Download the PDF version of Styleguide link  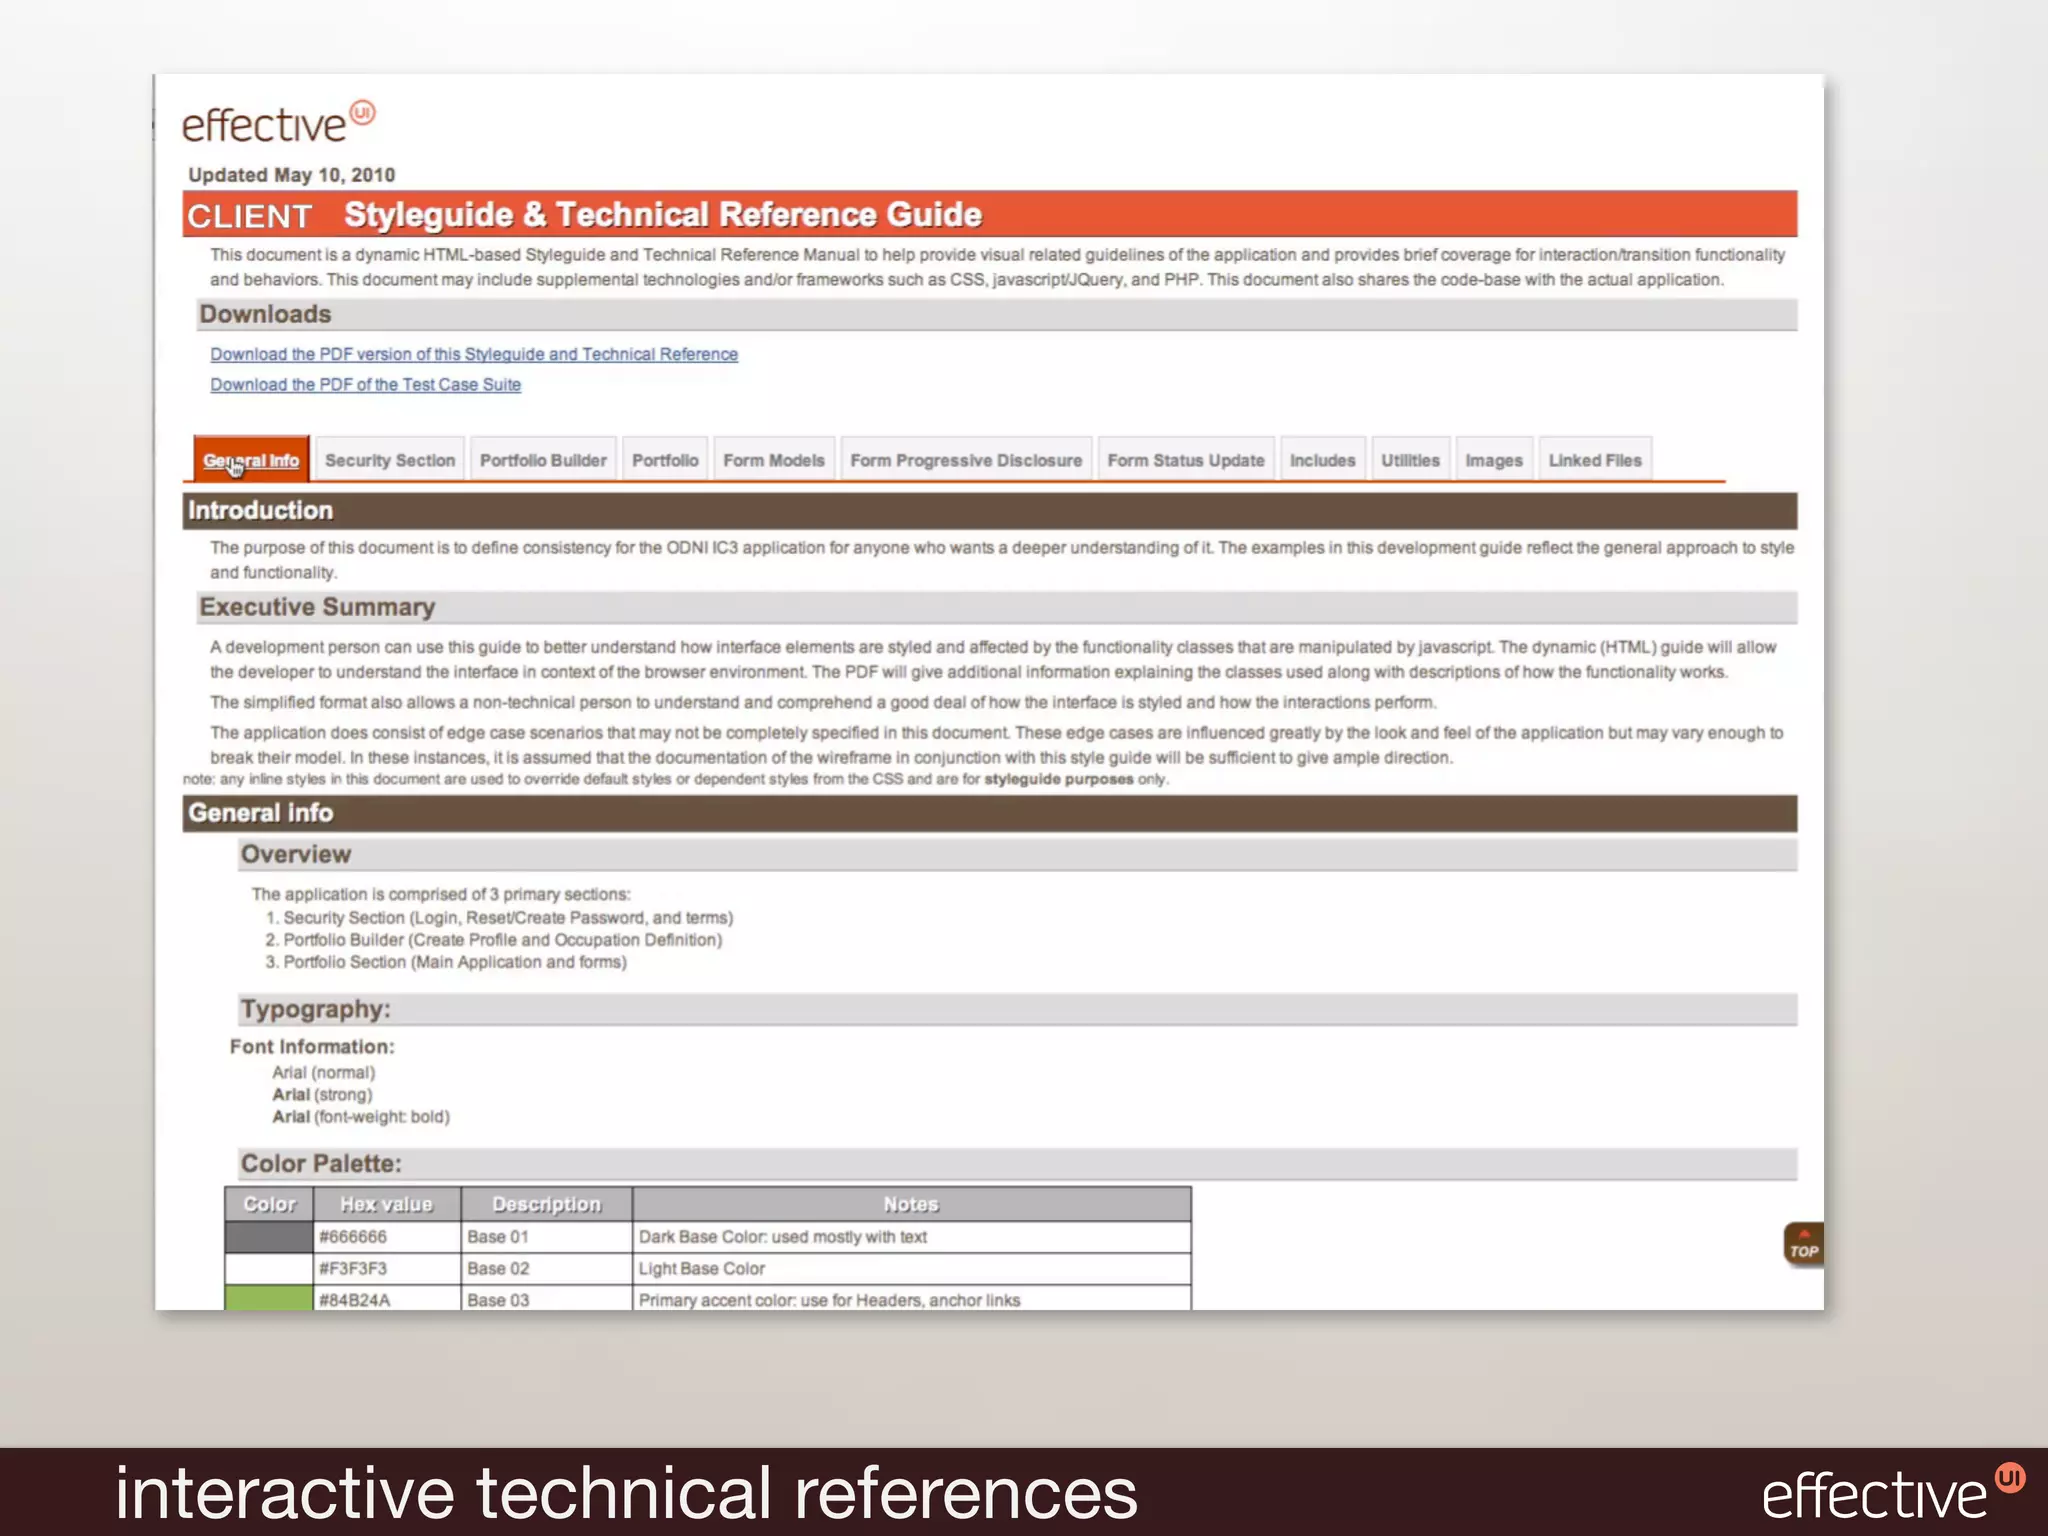coord(474,354)
